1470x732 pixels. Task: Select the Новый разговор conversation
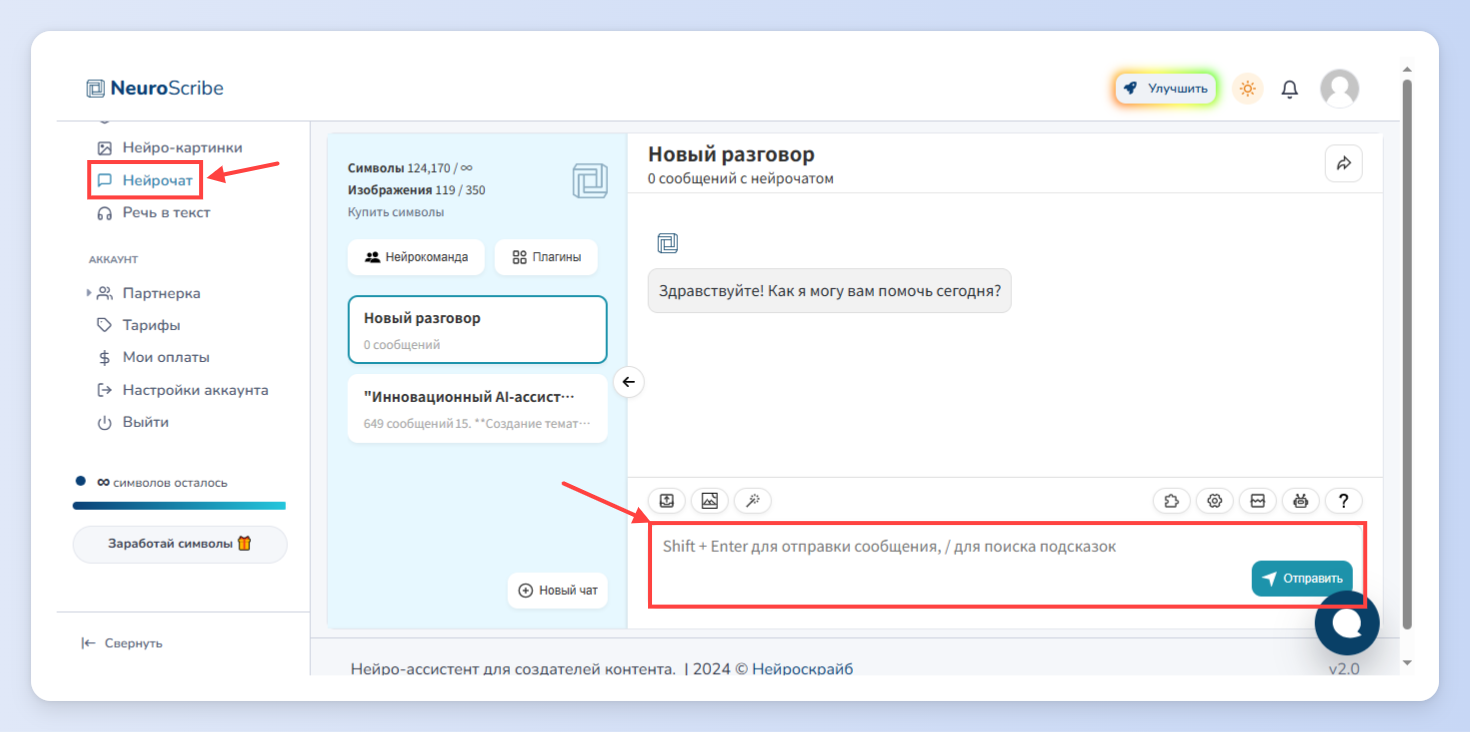[477, 329]
